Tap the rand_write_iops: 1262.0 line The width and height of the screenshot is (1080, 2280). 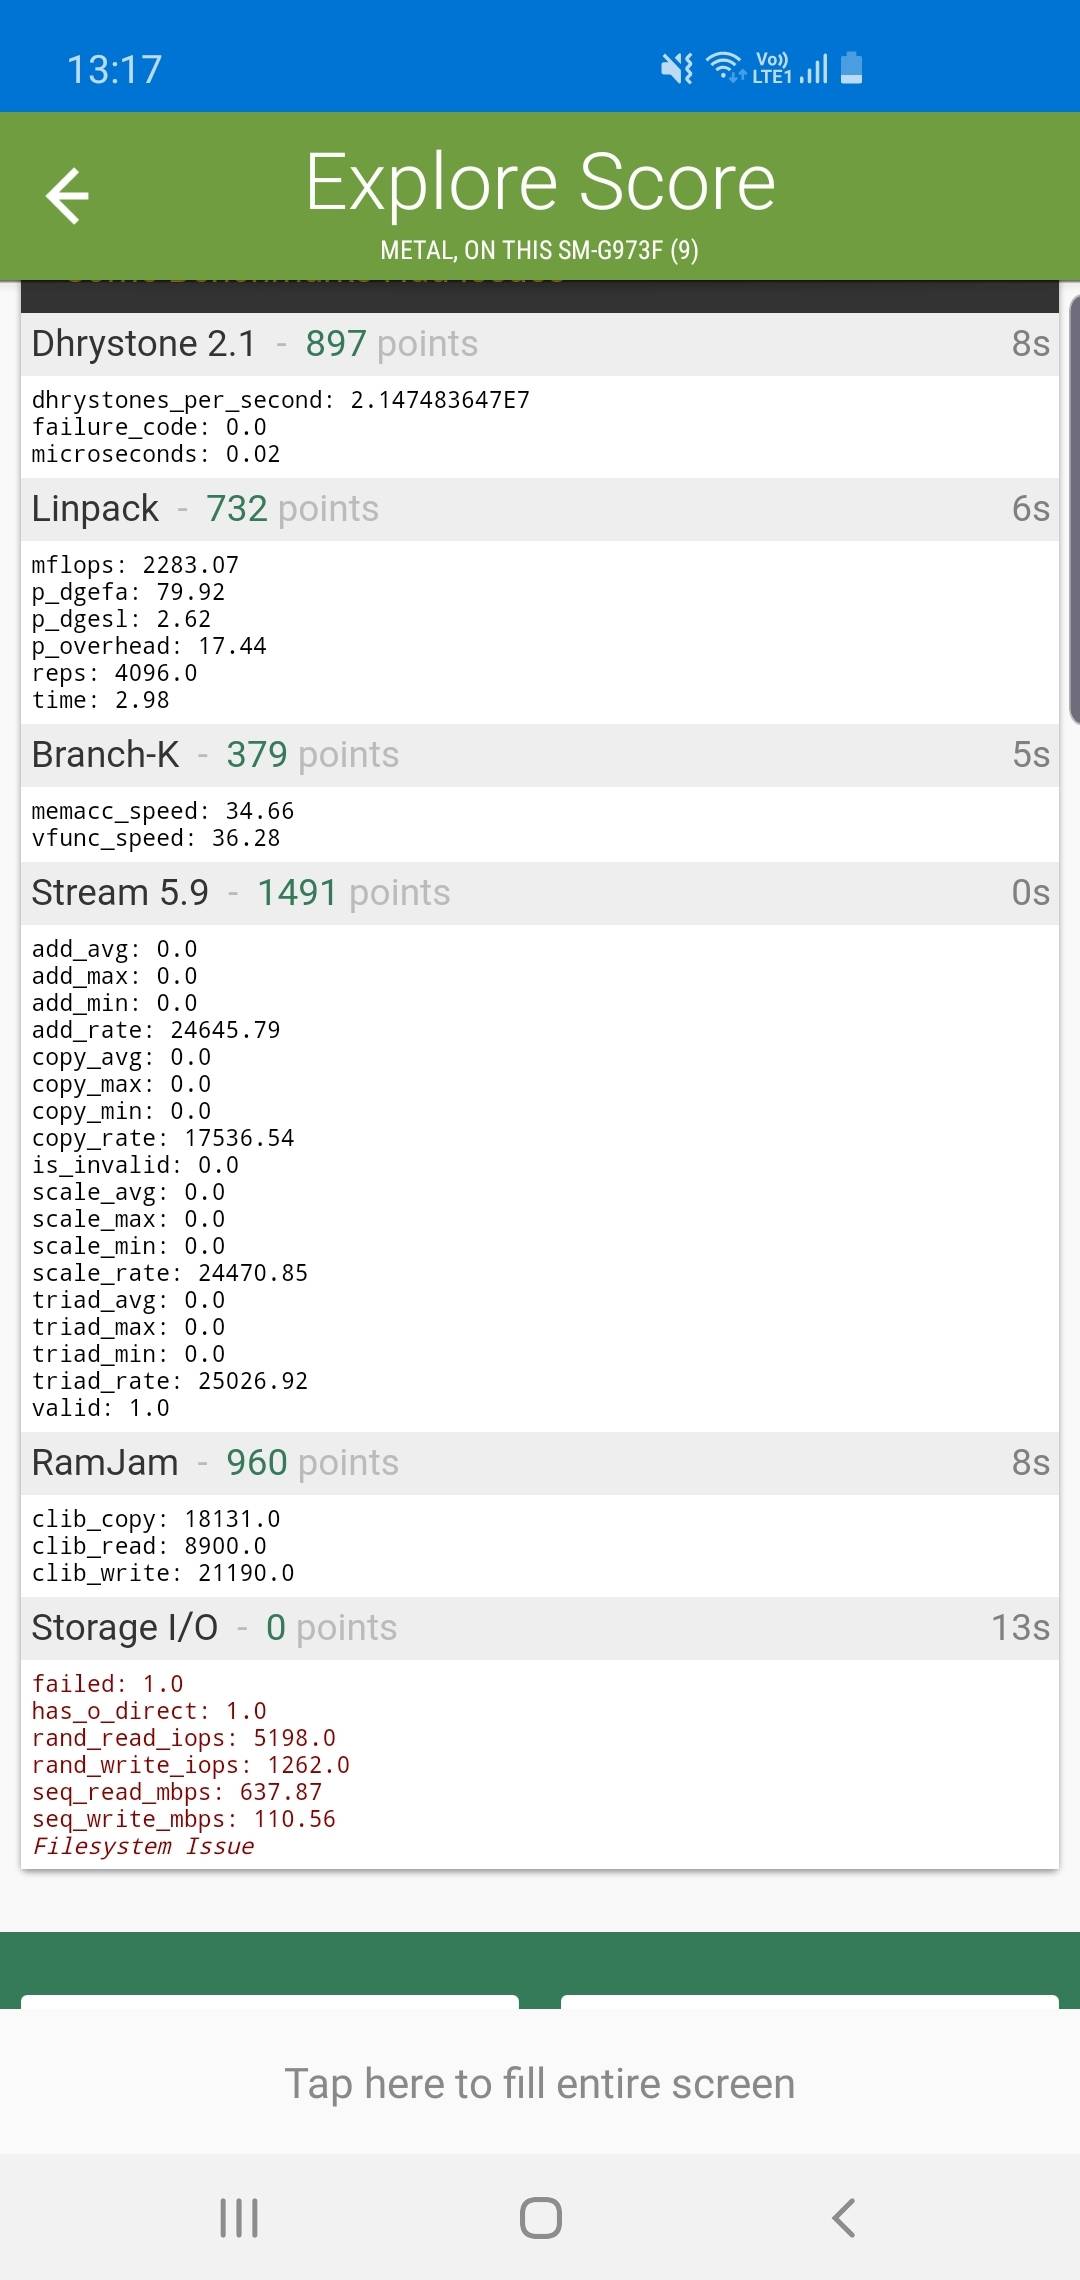[191, 1765]
